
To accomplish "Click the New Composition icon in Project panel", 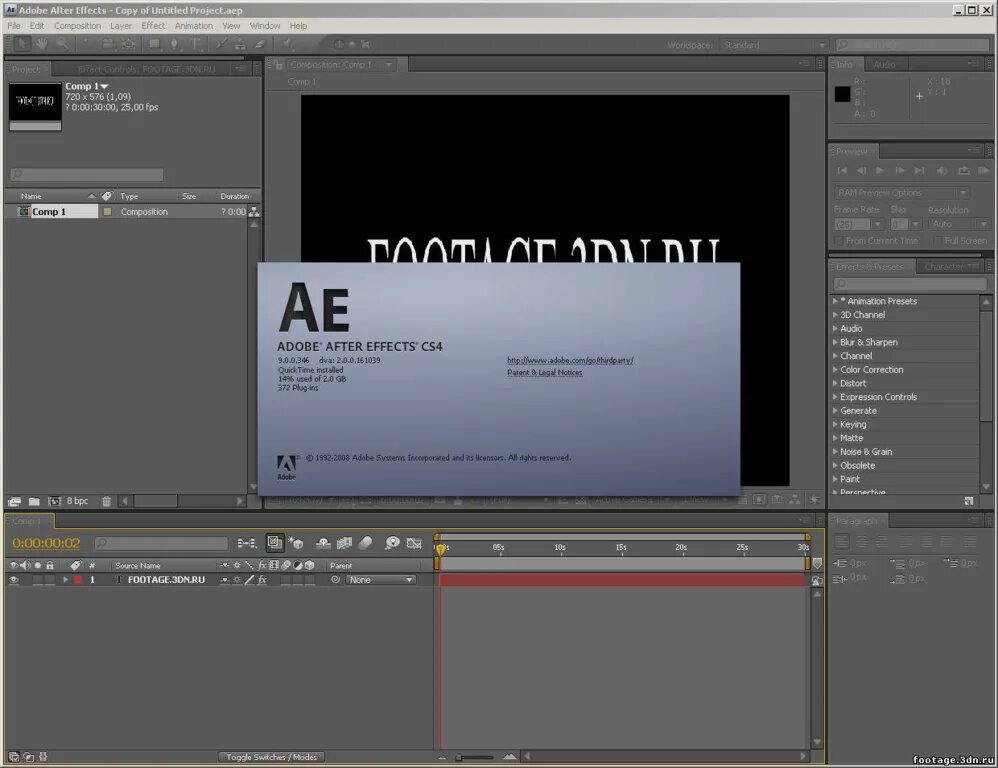I will click(55, 501).
